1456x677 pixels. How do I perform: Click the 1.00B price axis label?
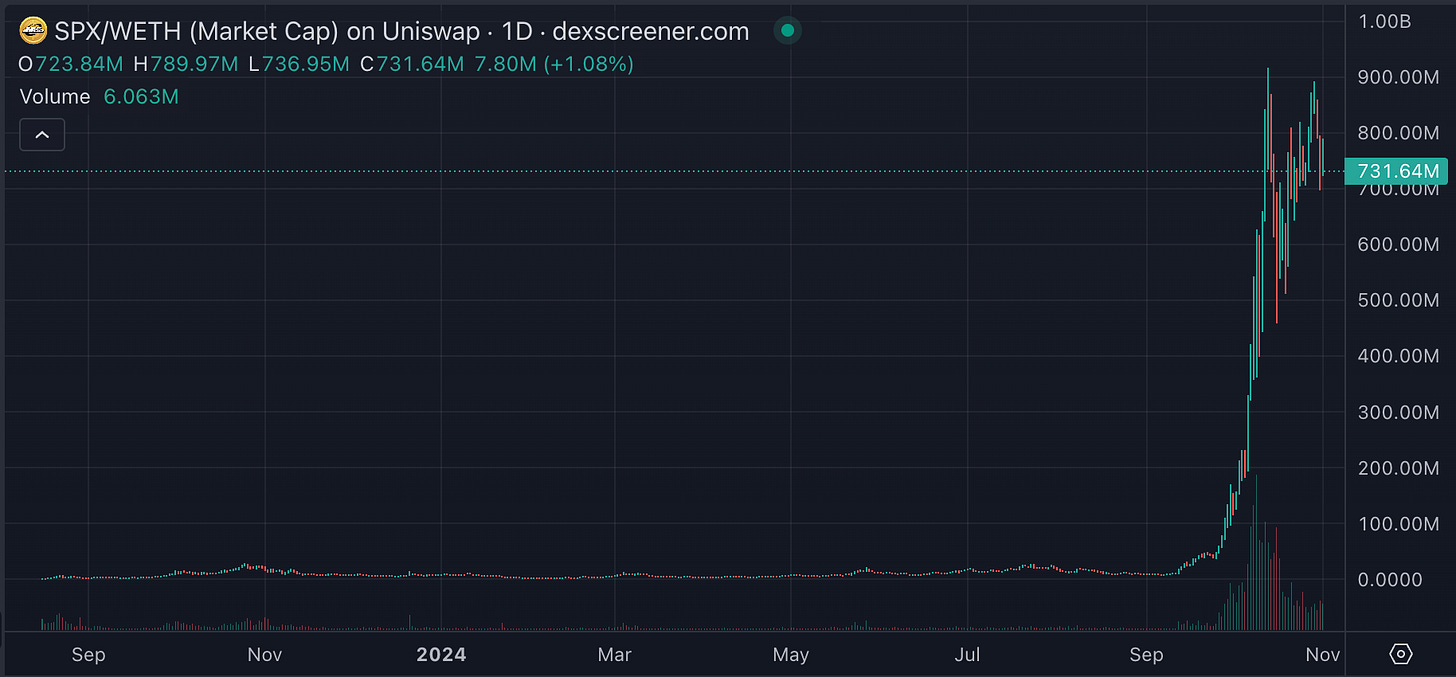1384,21
